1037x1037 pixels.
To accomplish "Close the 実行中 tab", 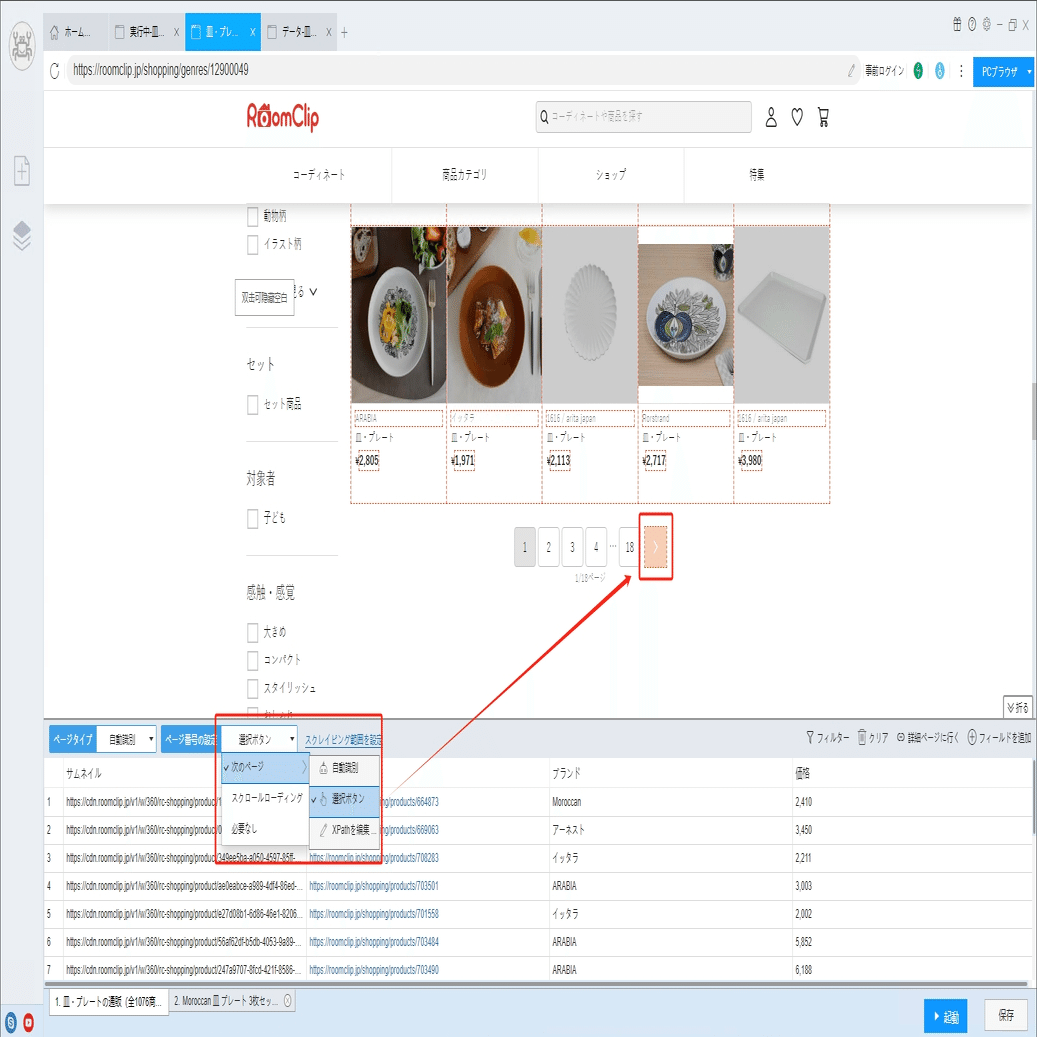I will point(177,32).
